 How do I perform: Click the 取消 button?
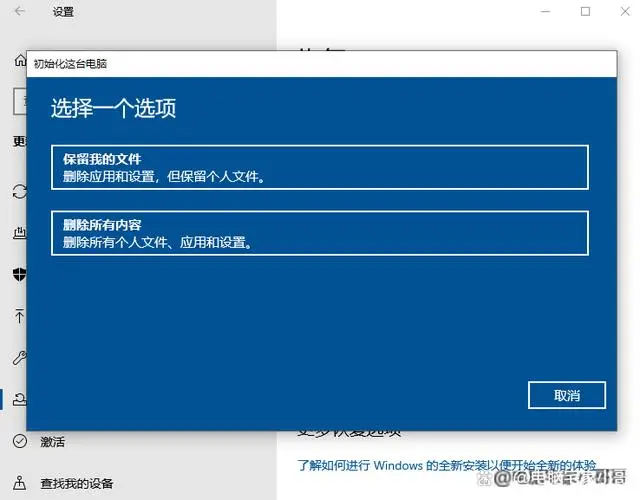[x=567, y=395]
